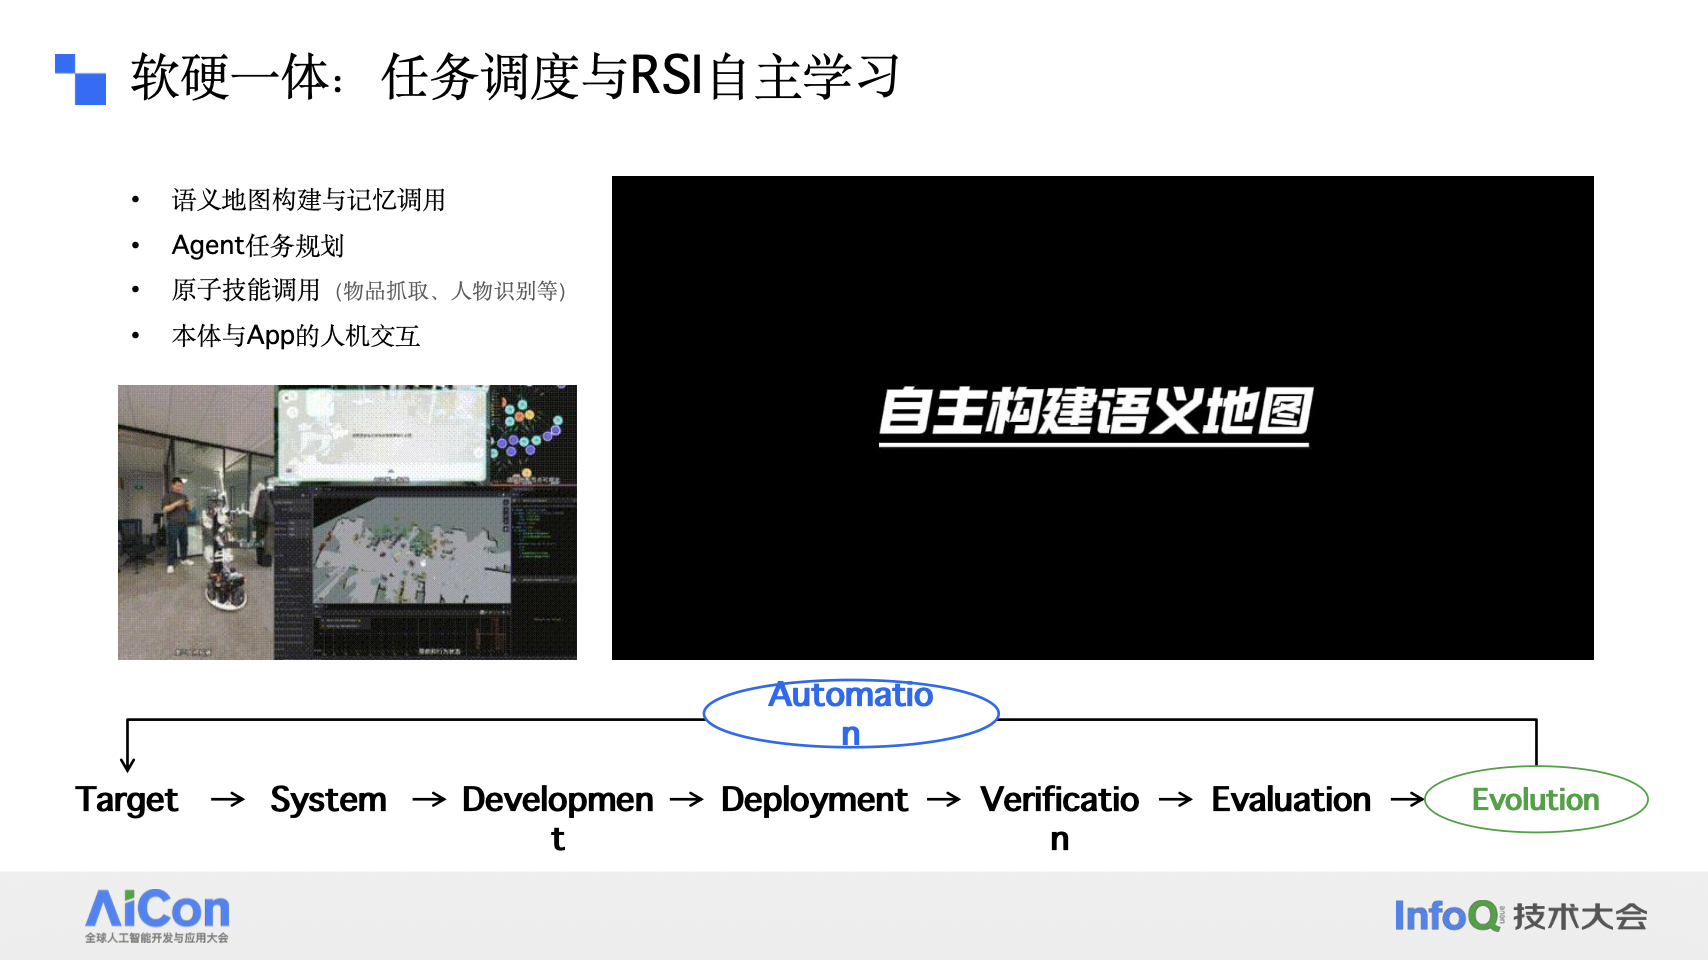
Task: Select bullet 原子技能调用
Action: click(246, 290)
